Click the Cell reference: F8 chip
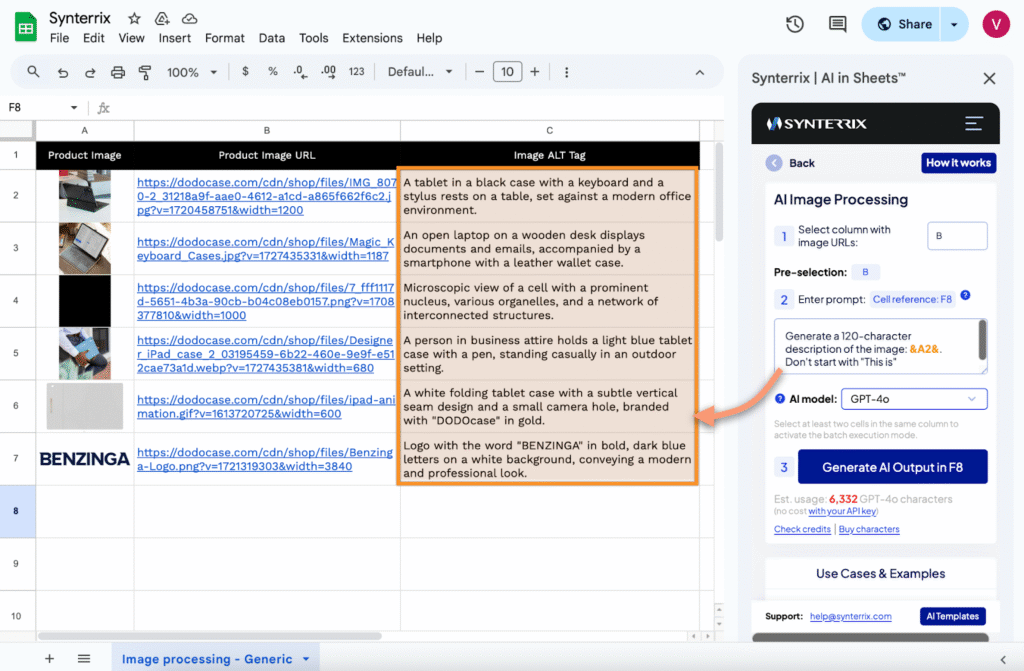 [912, 299]
